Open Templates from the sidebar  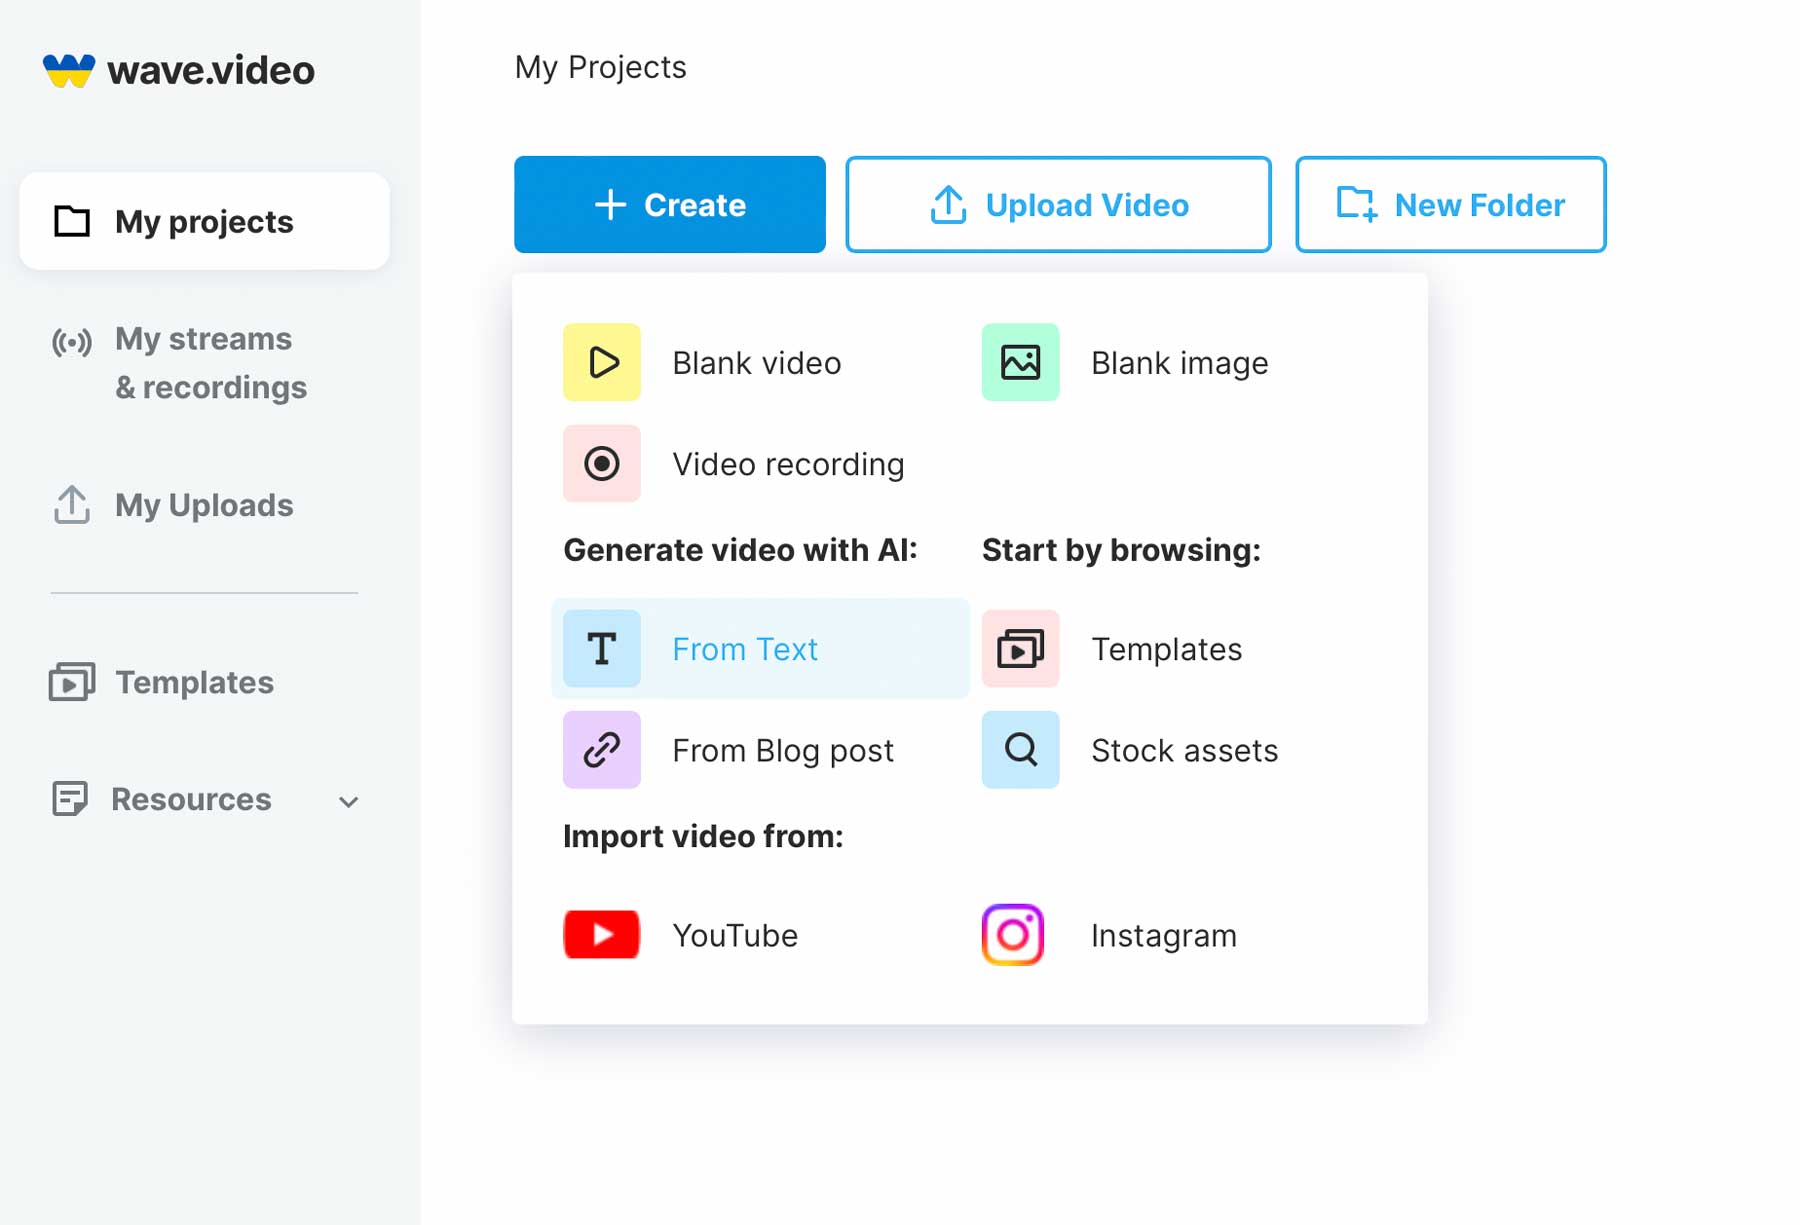[x=193, y=682]
